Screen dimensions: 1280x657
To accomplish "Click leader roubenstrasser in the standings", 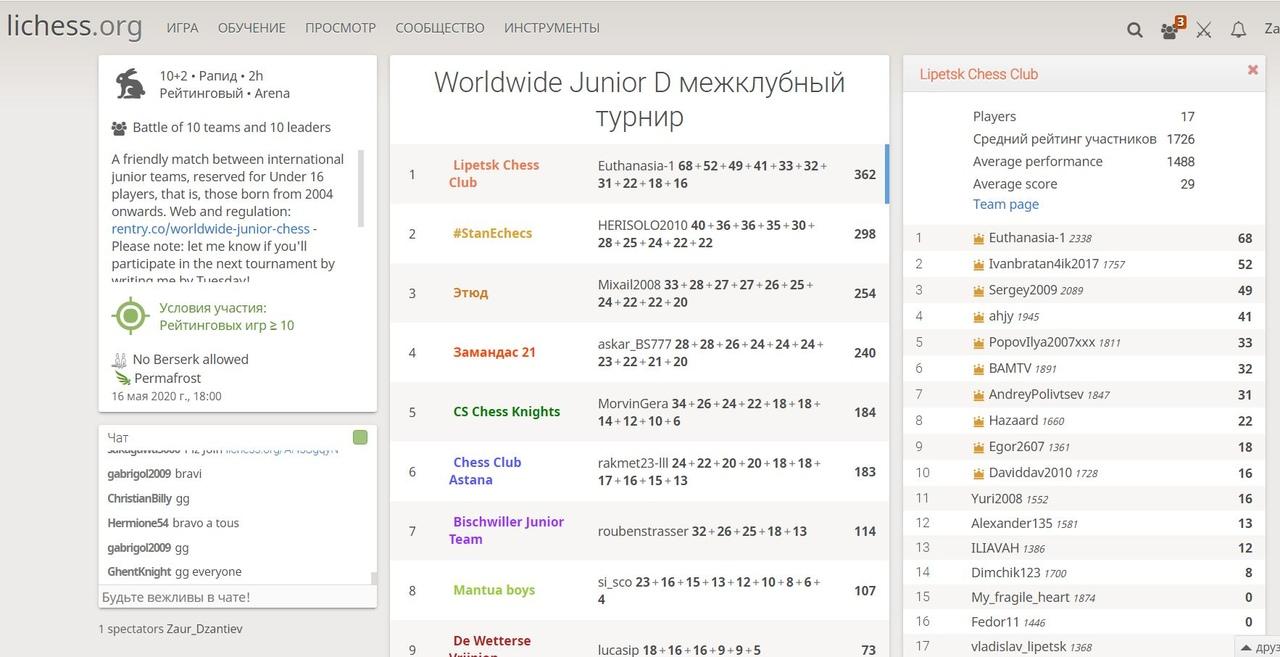I will pos(643,531).
